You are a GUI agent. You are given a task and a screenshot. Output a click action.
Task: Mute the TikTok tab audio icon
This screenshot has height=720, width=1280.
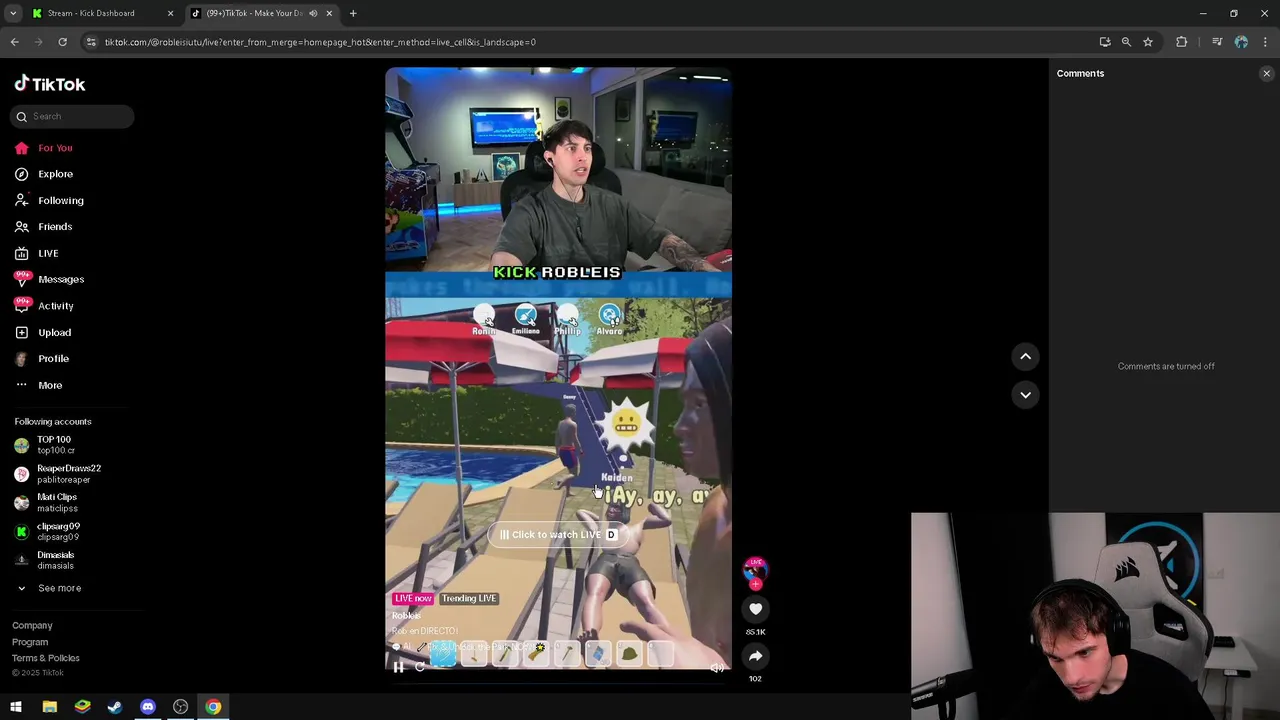coord(313,13)
